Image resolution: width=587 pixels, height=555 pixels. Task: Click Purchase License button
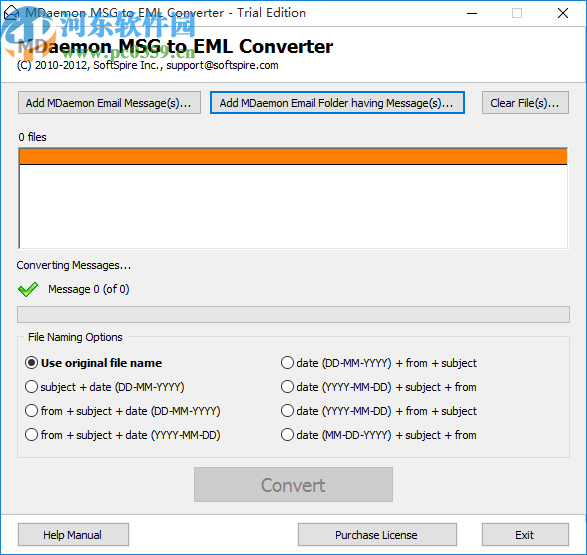[x=377, y=535]
